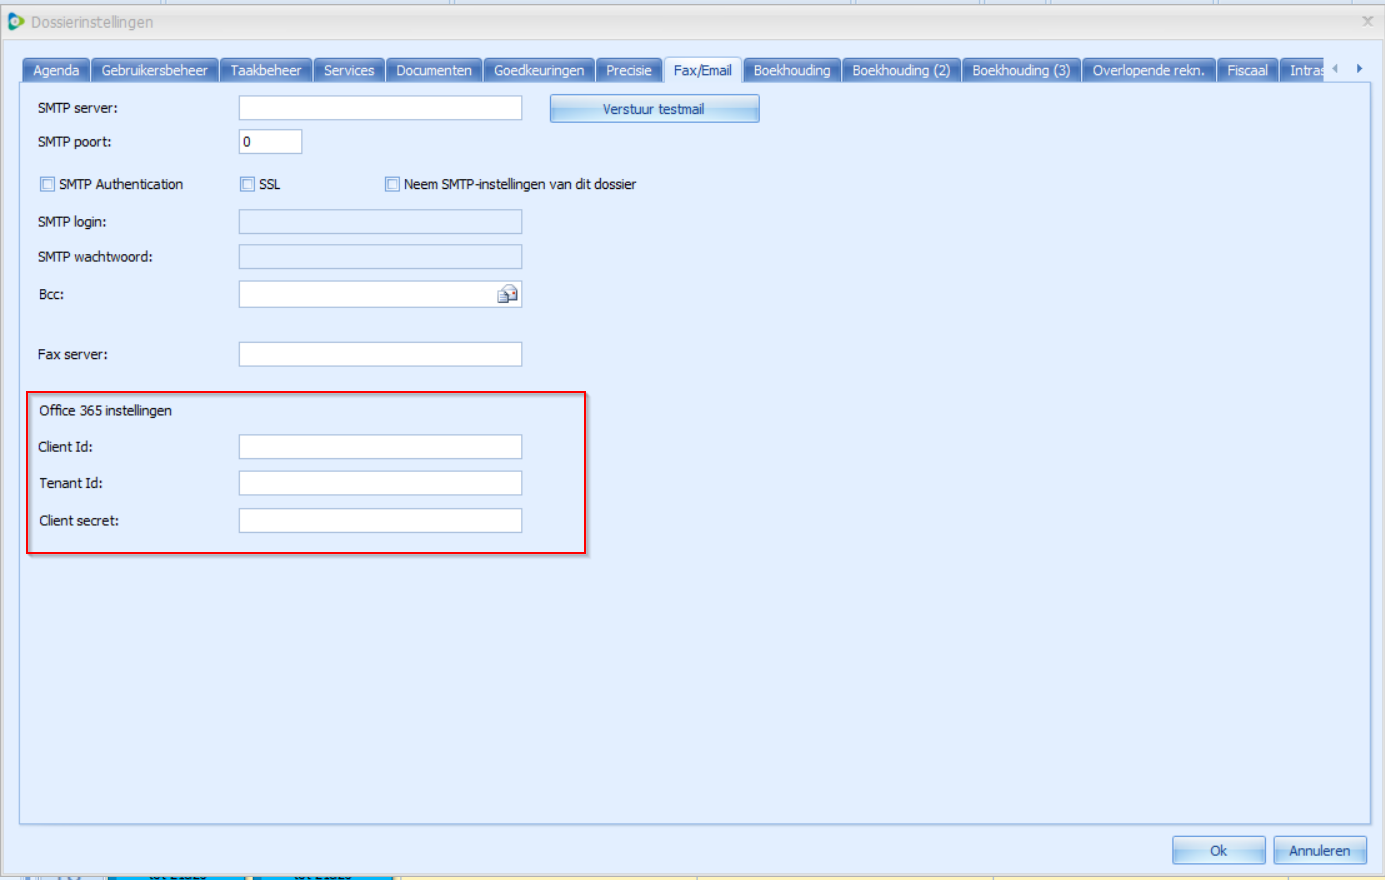
Task: Click the Annuleren button
Action: point(1320,850)
